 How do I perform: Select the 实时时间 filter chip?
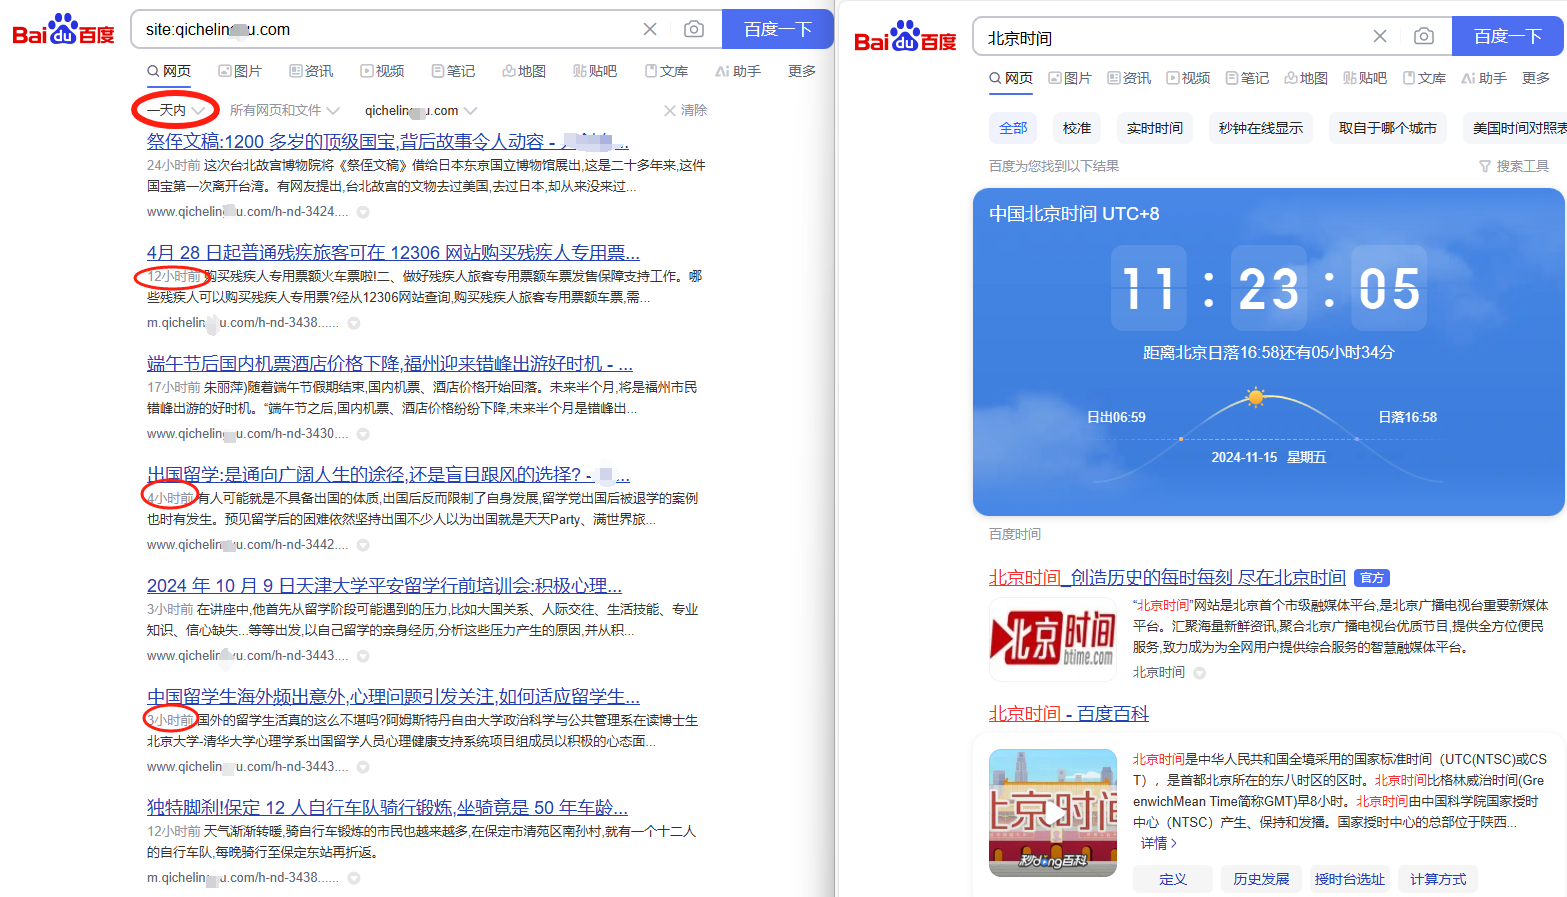[1155, 128]
